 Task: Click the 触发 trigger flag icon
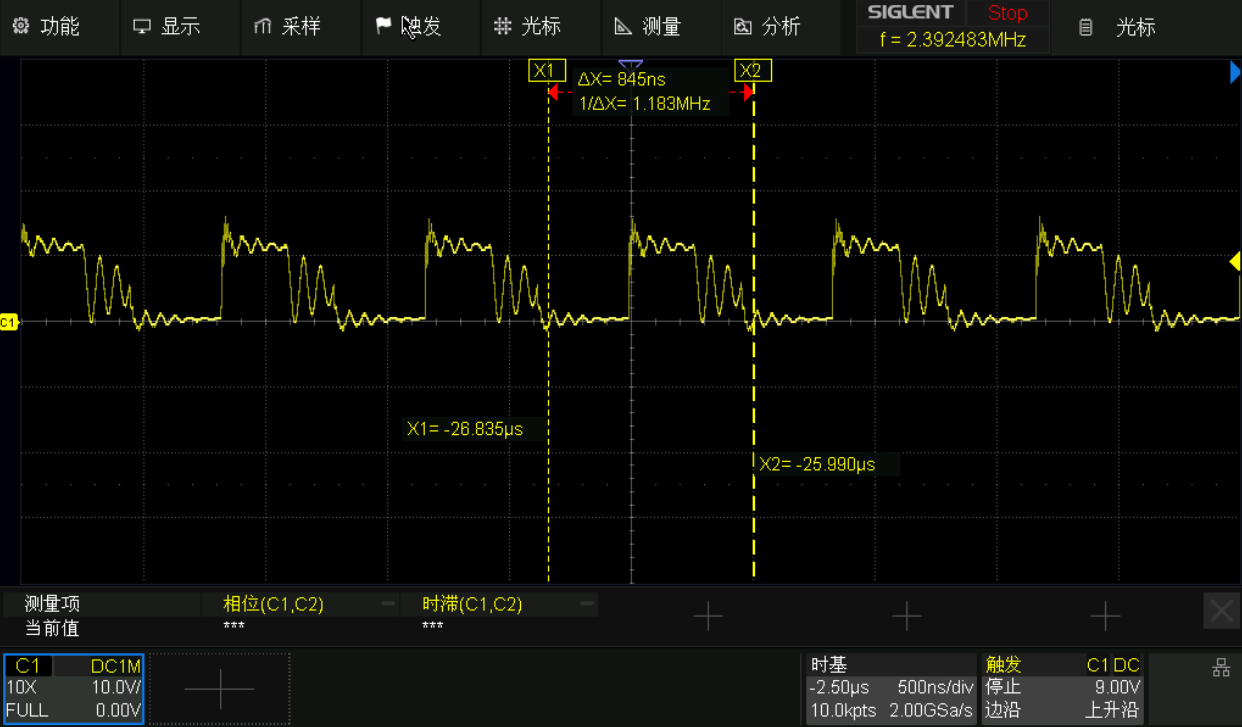click(x=383, y=26)
